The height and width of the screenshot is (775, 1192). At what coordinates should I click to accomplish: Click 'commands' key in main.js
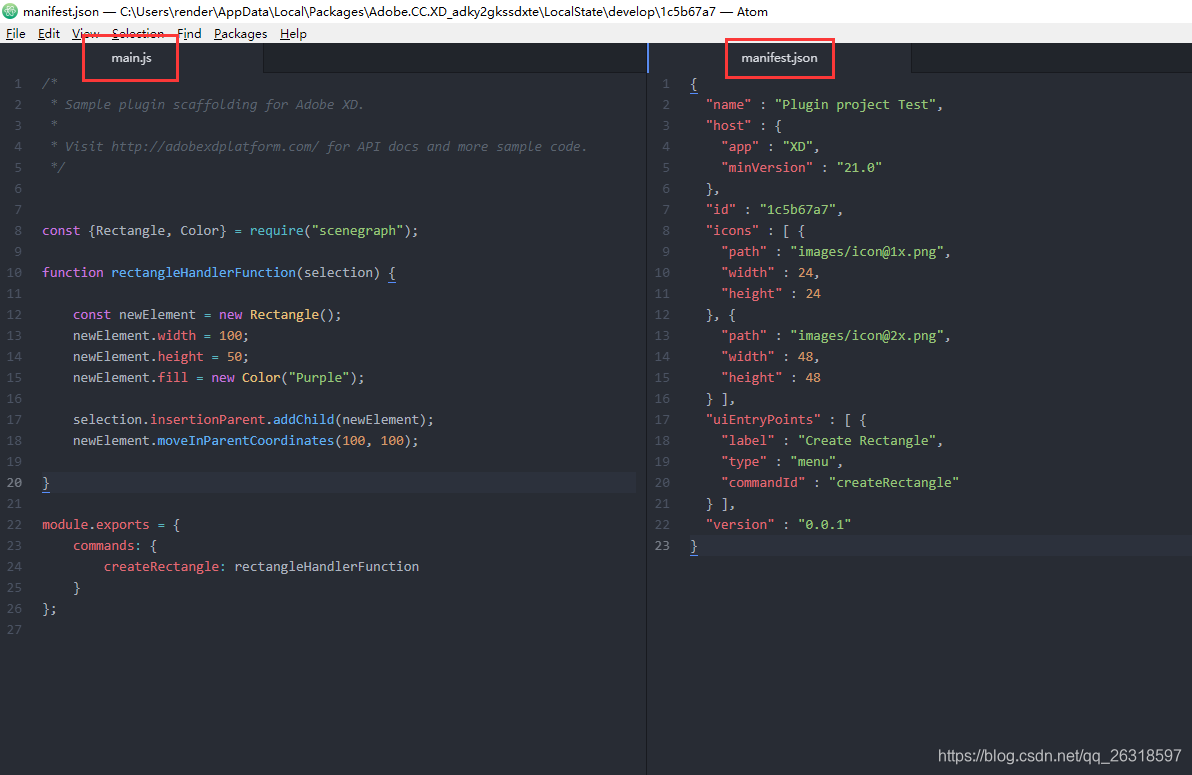(103, 545)
